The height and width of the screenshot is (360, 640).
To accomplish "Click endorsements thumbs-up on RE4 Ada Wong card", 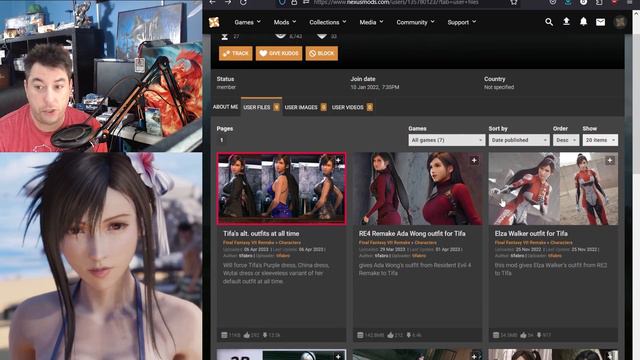I will click(x=391, y=335).
